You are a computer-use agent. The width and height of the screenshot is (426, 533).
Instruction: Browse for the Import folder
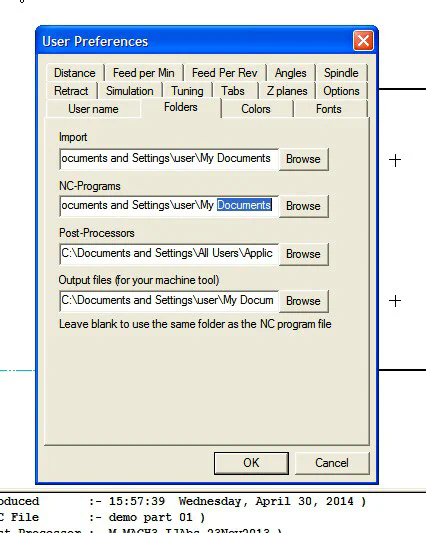pyautogui.click(x=303, y=159)
